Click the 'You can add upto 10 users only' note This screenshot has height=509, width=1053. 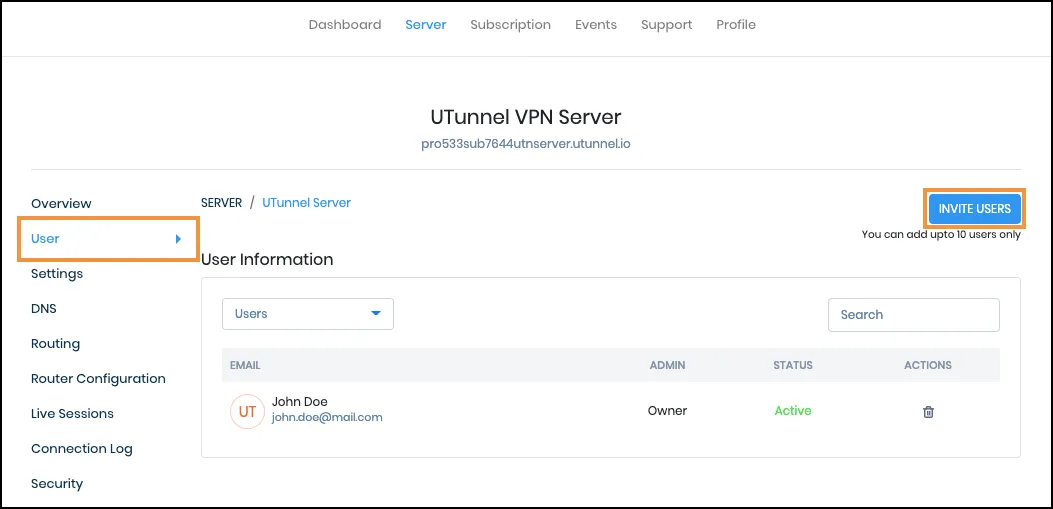(x=941, y=234)
